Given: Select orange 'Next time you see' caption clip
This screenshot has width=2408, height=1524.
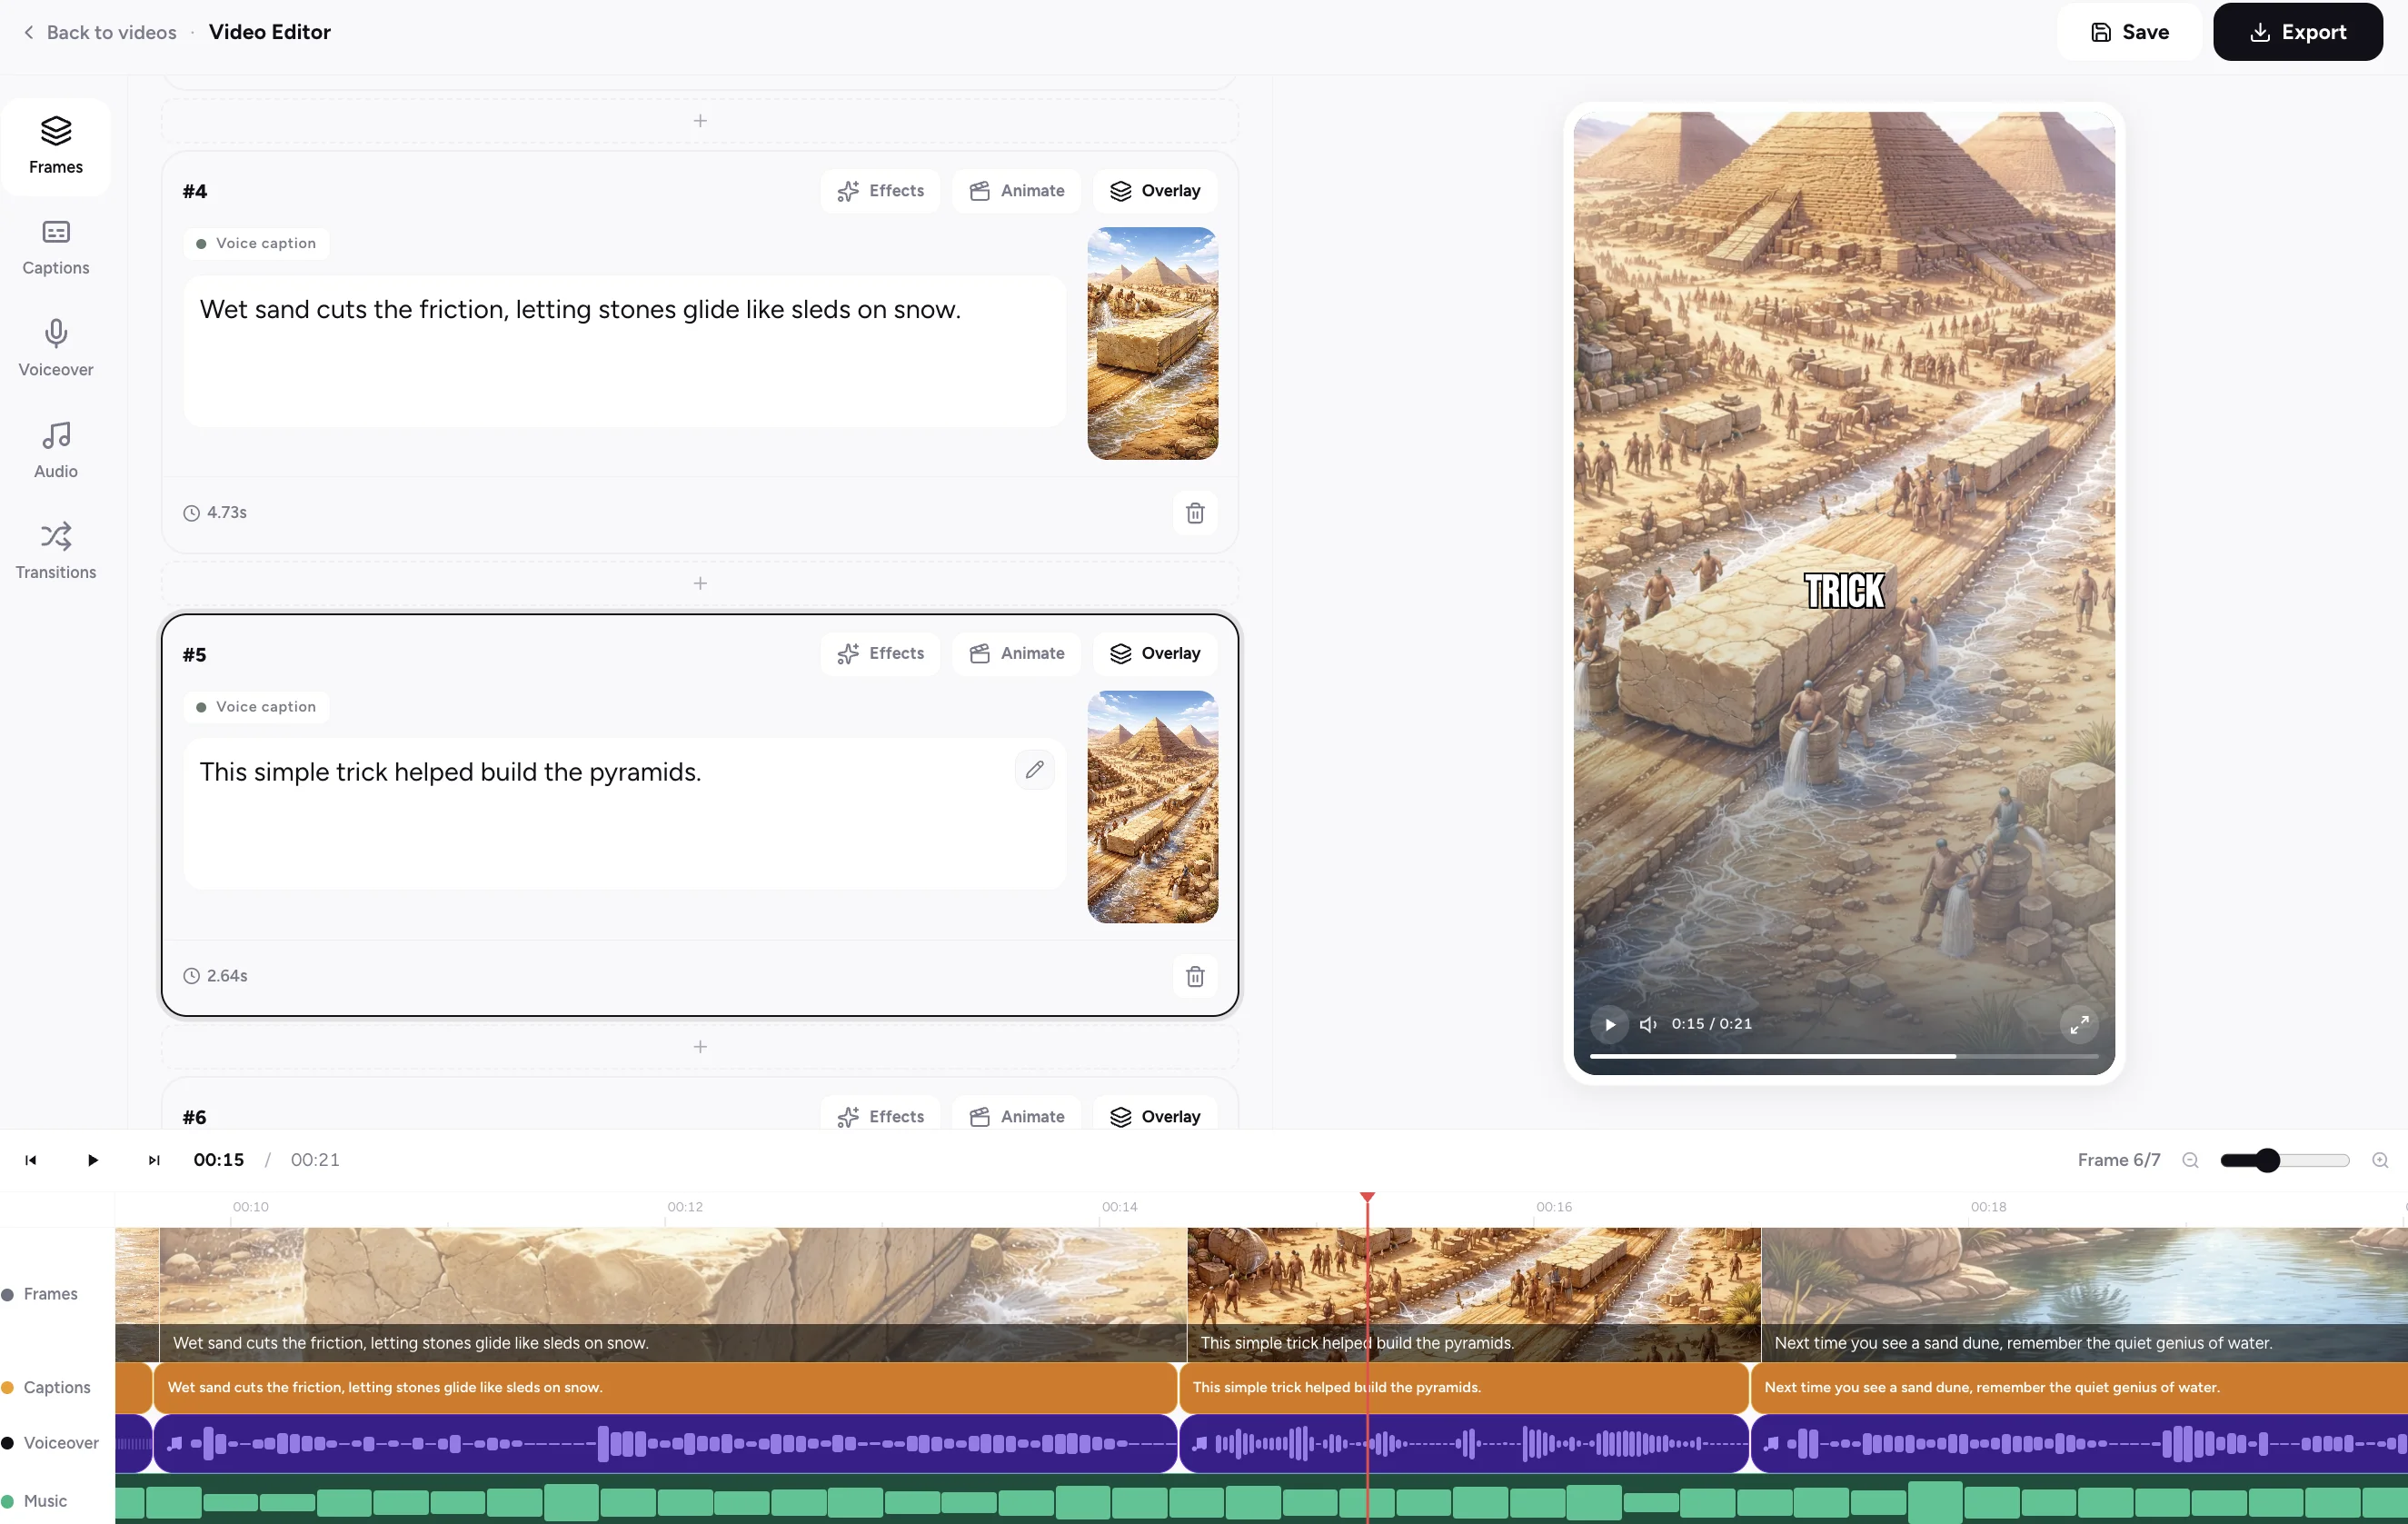Looking at the screenshot, I should coord(2079,1388).
